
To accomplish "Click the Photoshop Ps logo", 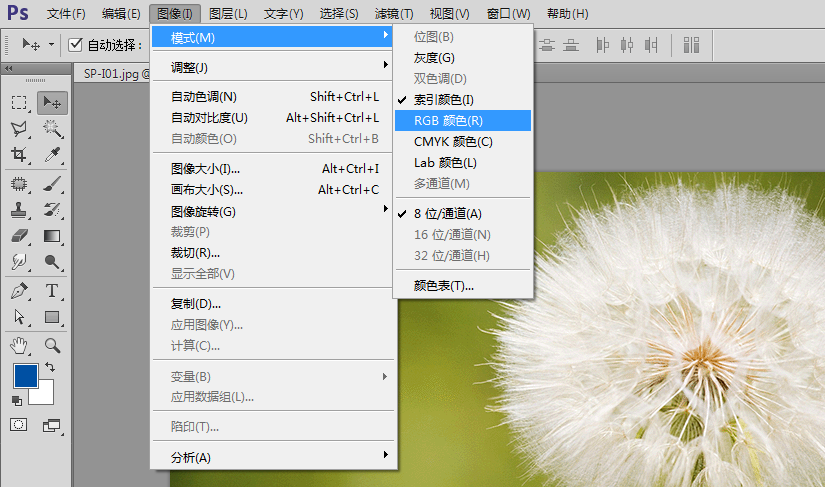I will (x=17, y=12).
